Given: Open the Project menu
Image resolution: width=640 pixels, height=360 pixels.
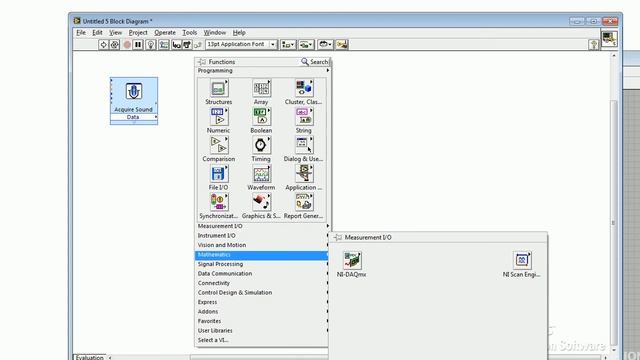Looking at the screenshot, I should tap(138, 32).
